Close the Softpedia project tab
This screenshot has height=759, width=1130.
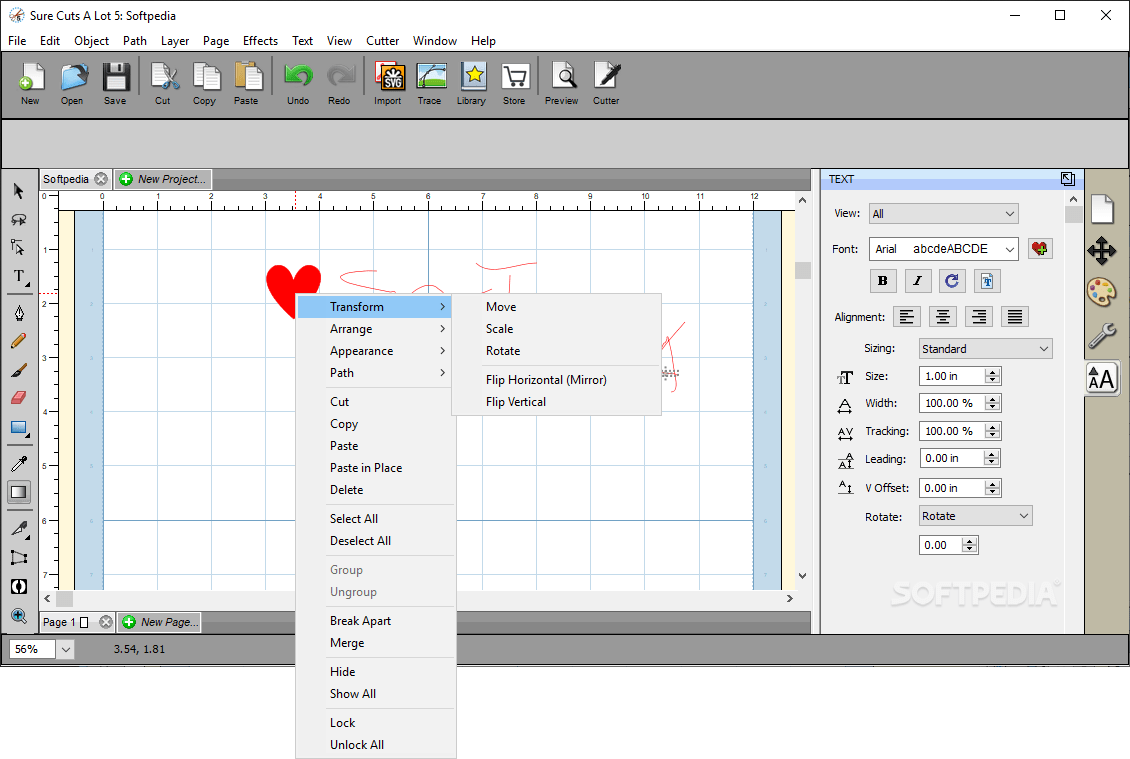(102, 179)
